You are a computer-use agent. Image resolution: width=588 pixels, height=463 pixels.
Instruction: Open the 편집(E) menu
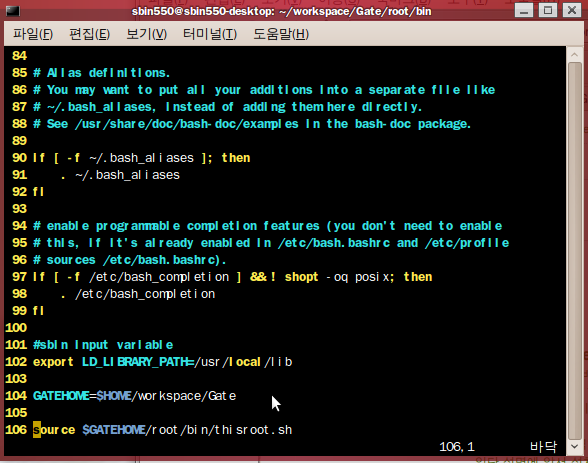point(90,34)
